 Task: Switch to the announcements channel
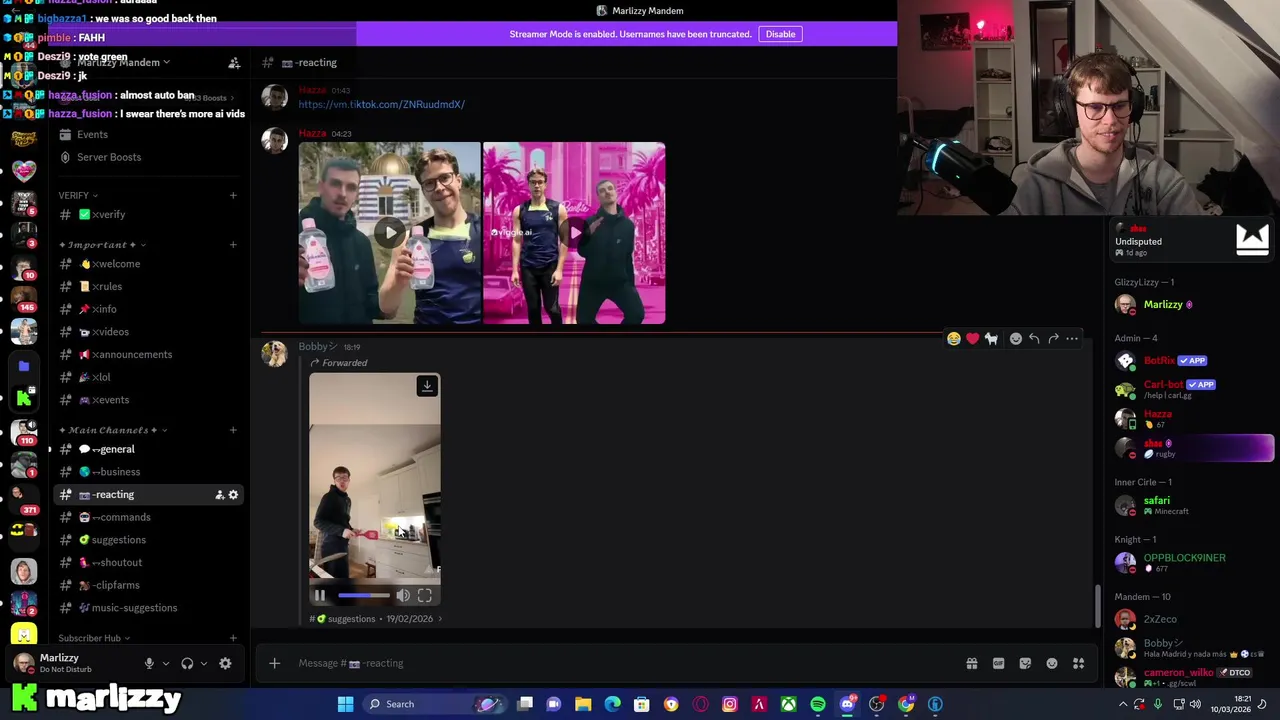pos(148,354)
